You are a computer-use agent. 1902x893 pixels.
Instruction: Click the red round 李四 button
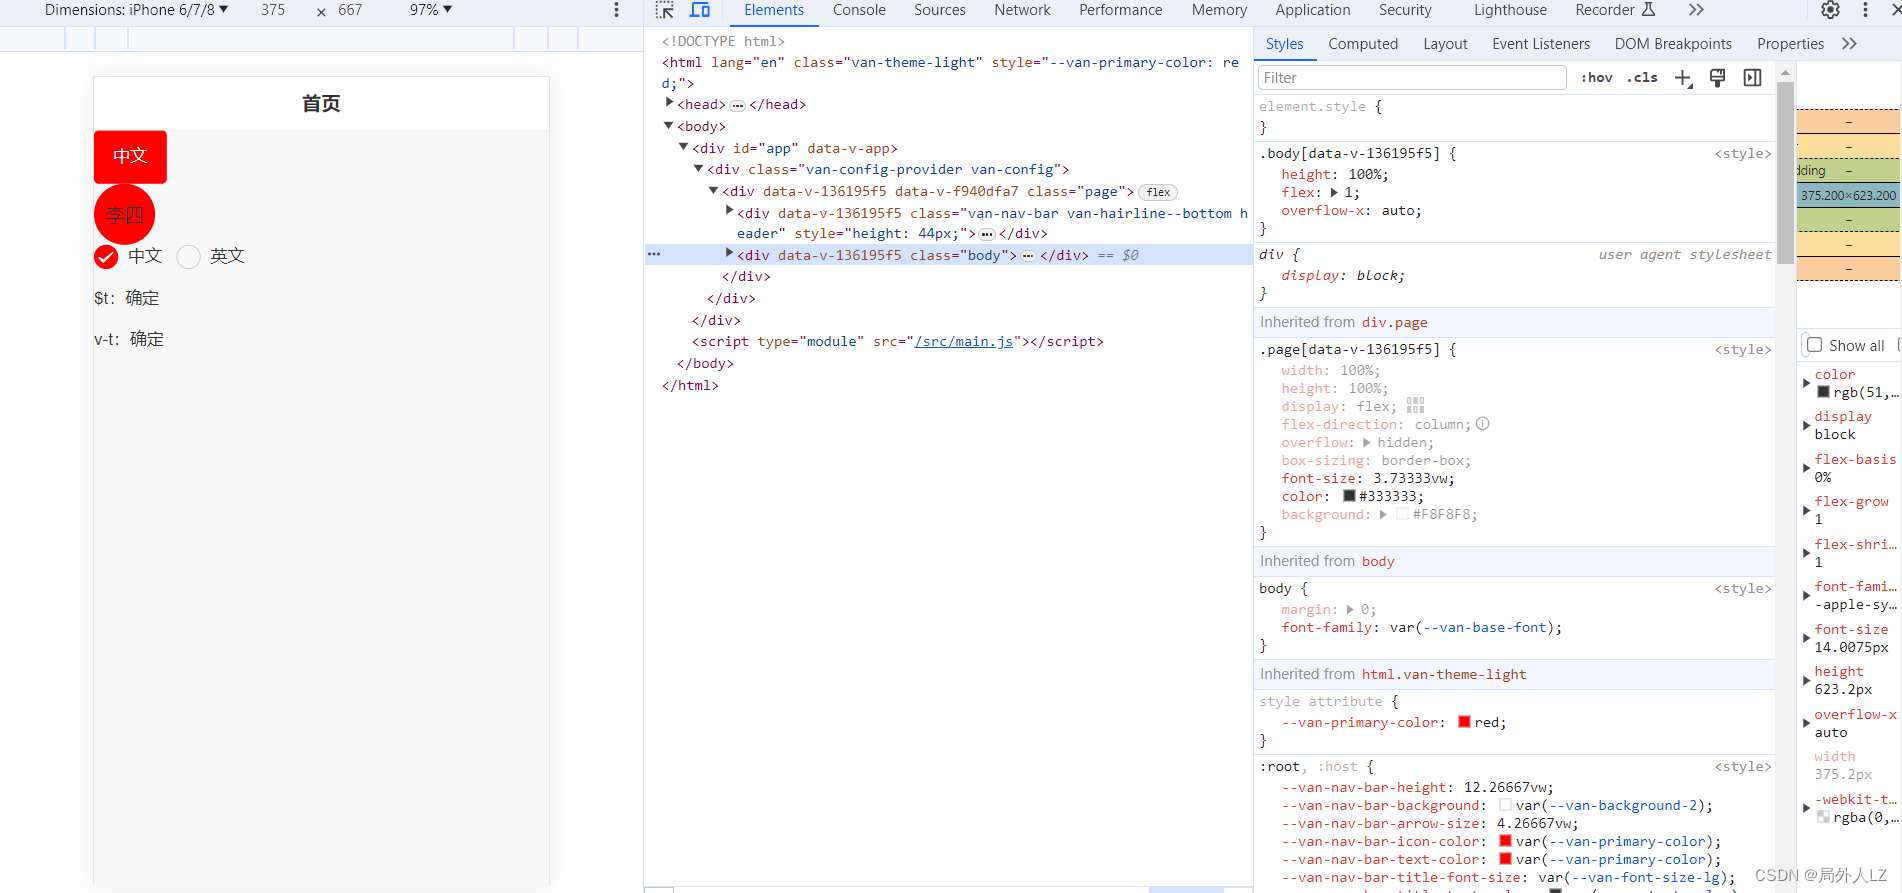pos(124,214)
